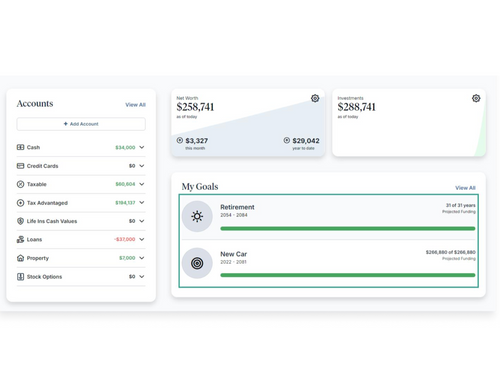Select the New Car goal title
Viewport: 500px width, 380px height.
[234, 254]
